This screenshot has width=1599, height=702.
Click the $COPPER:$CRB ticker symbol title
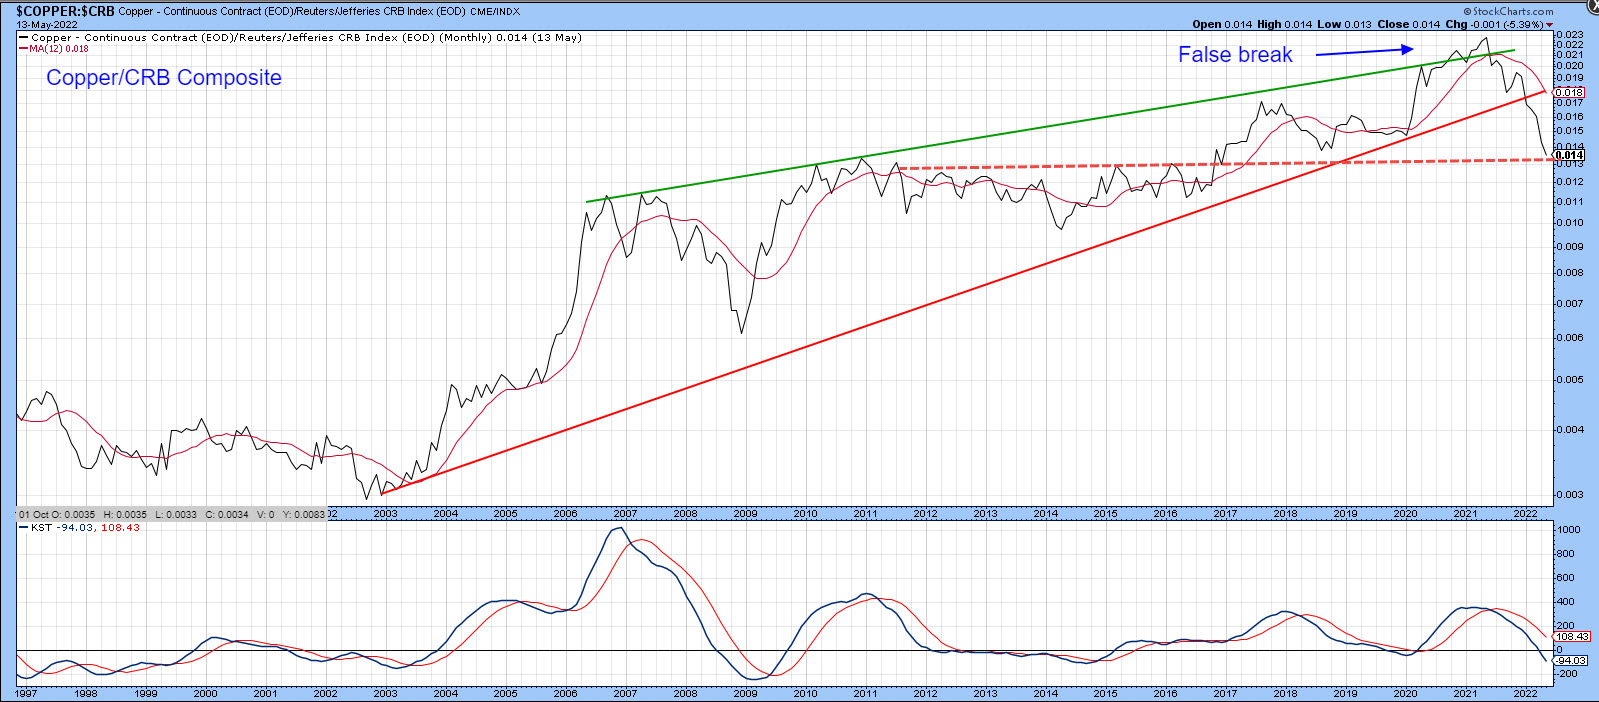coord(65,12)
